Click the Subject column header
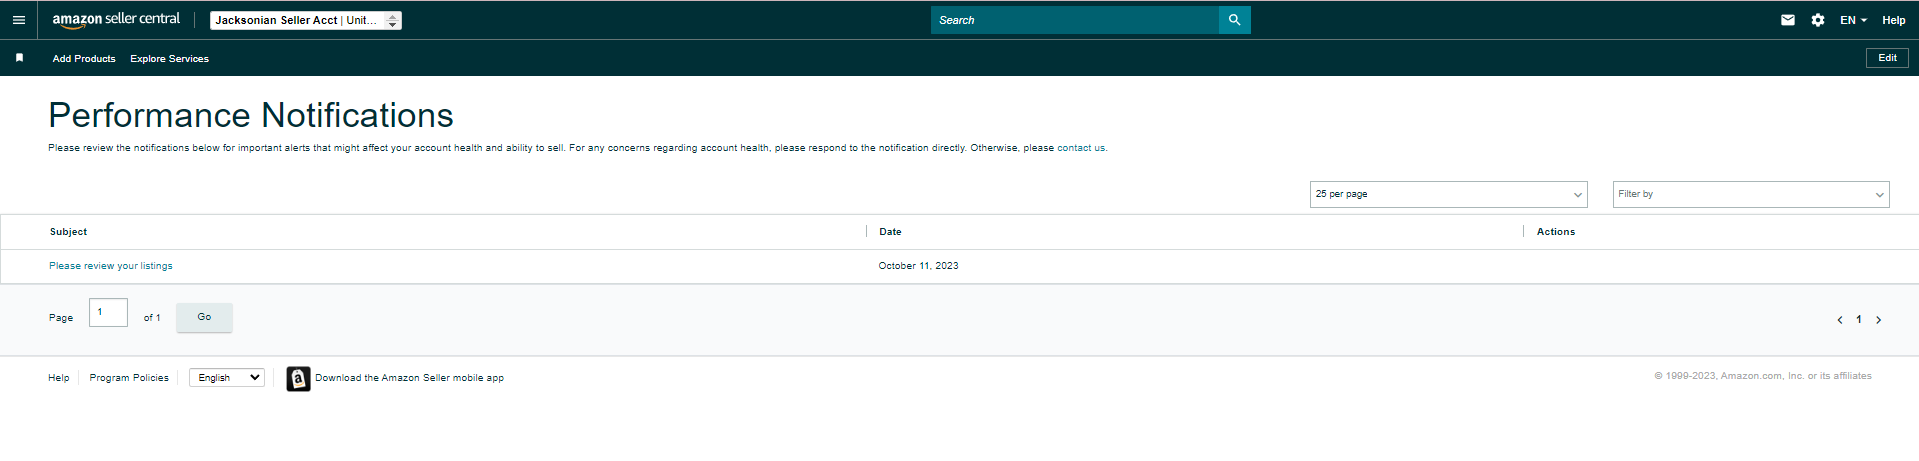Screen dimensions: 1919x461 click(68, 232)
